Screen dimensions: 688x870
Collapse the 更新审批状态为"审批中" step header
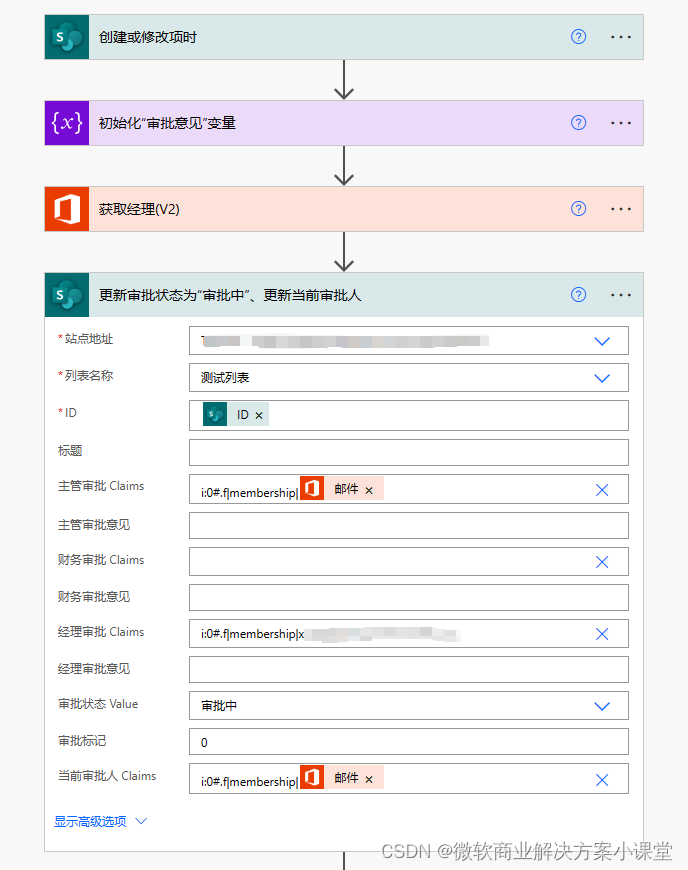coord(344,295)
